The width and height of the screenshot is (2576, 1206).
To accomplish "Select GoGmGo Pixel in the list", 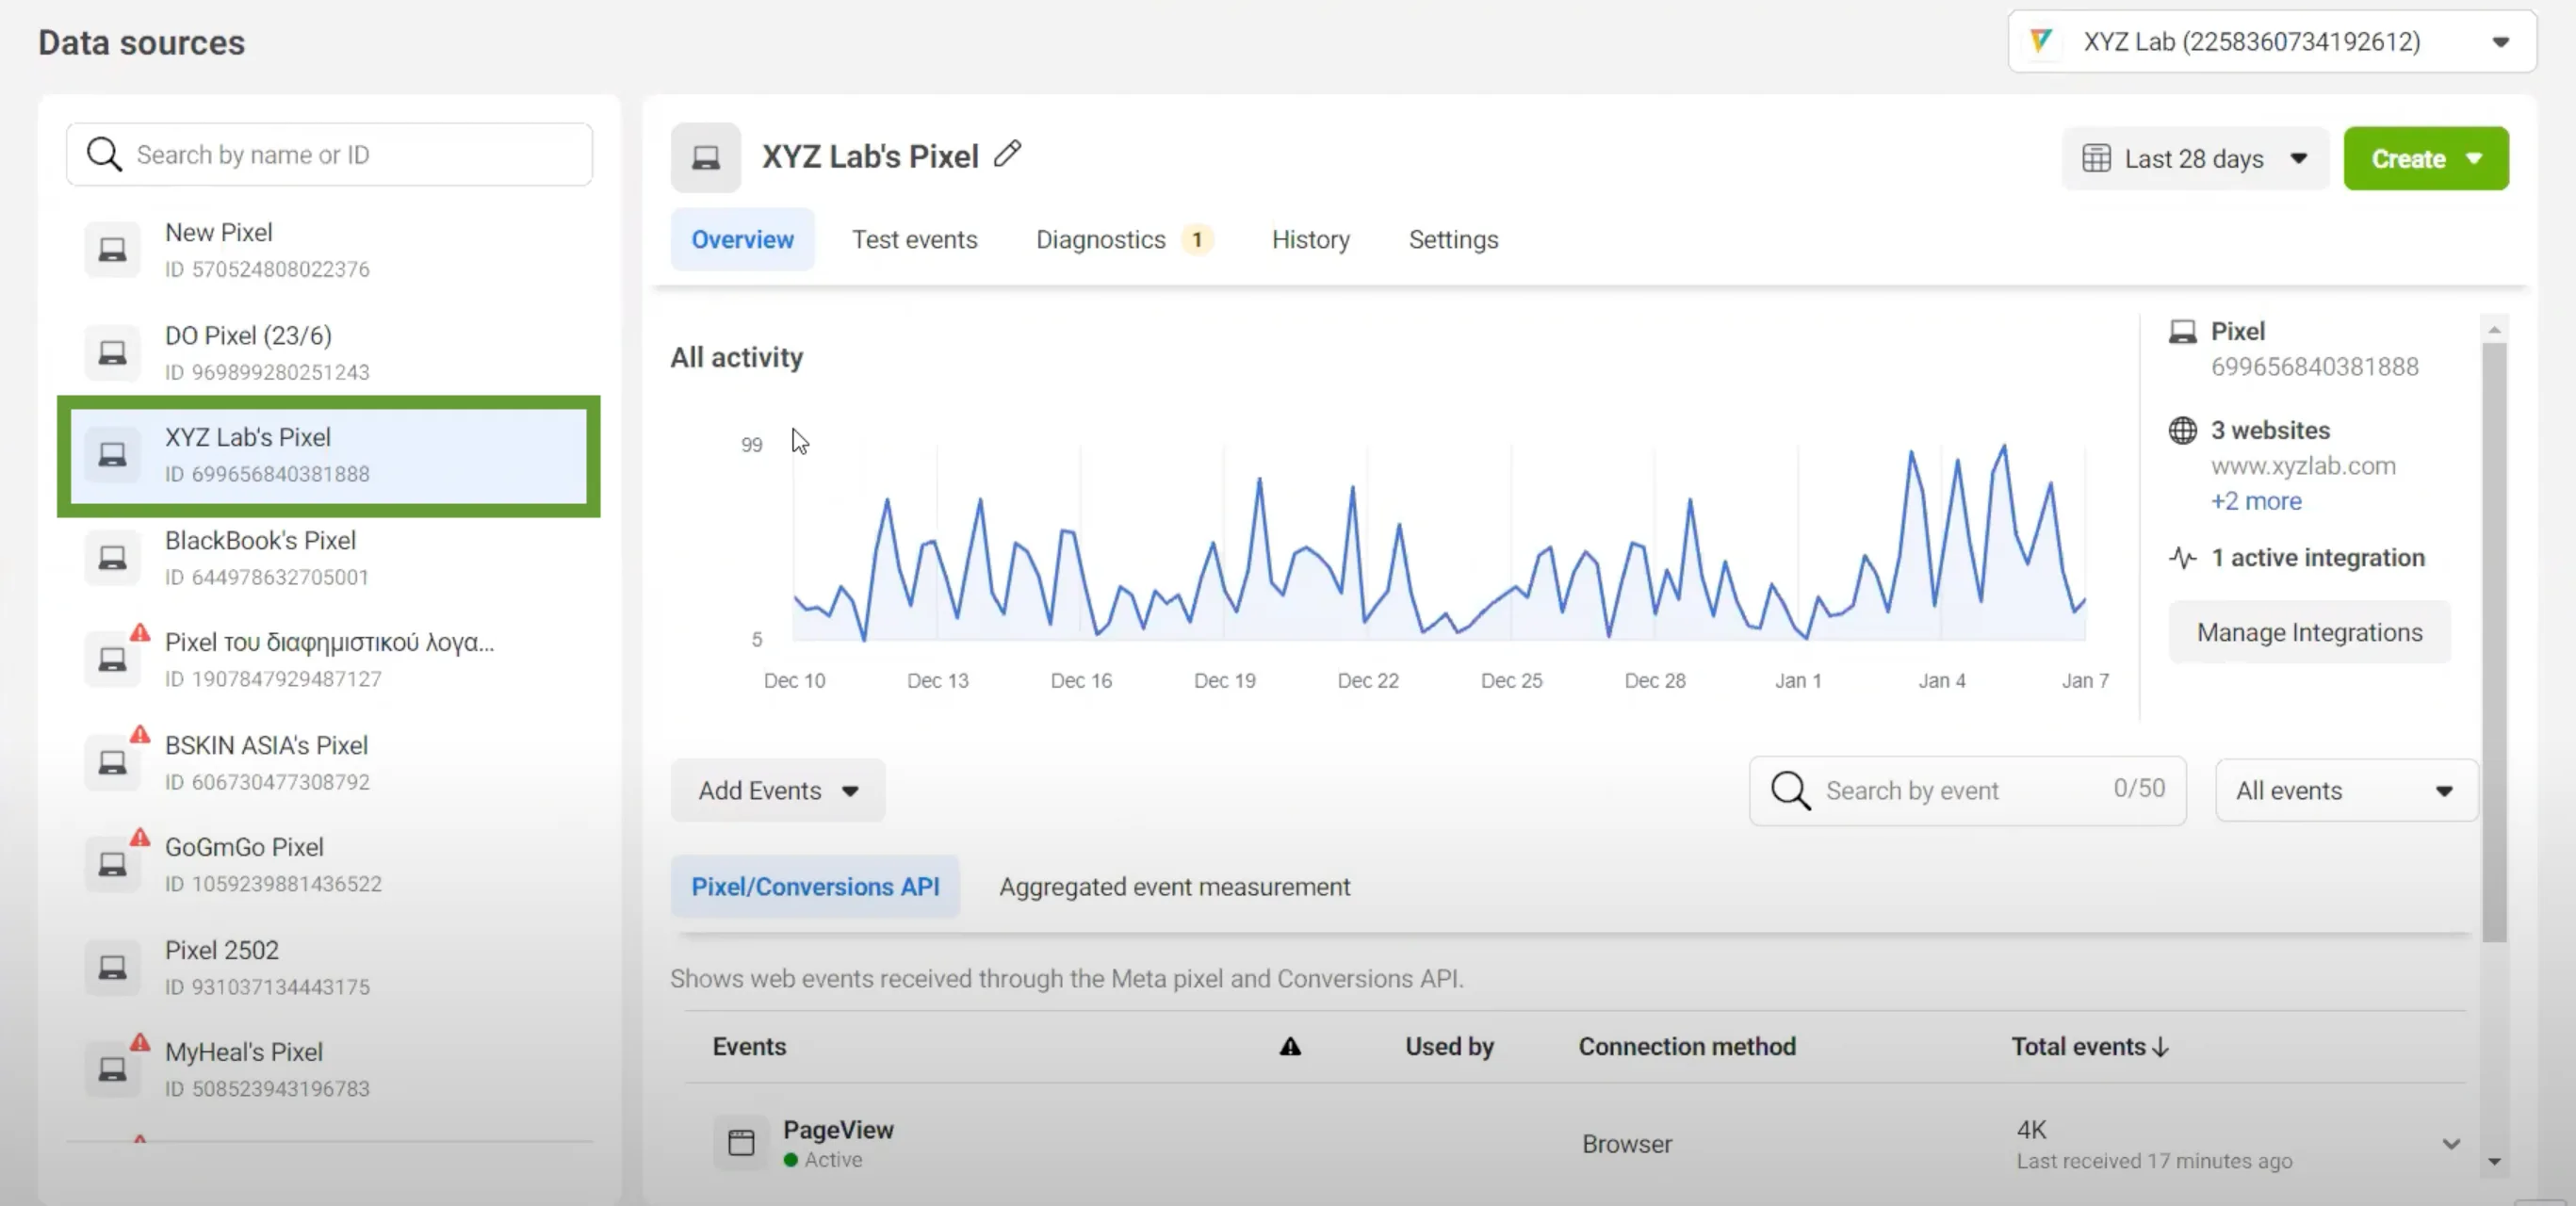I will (329, 864).
